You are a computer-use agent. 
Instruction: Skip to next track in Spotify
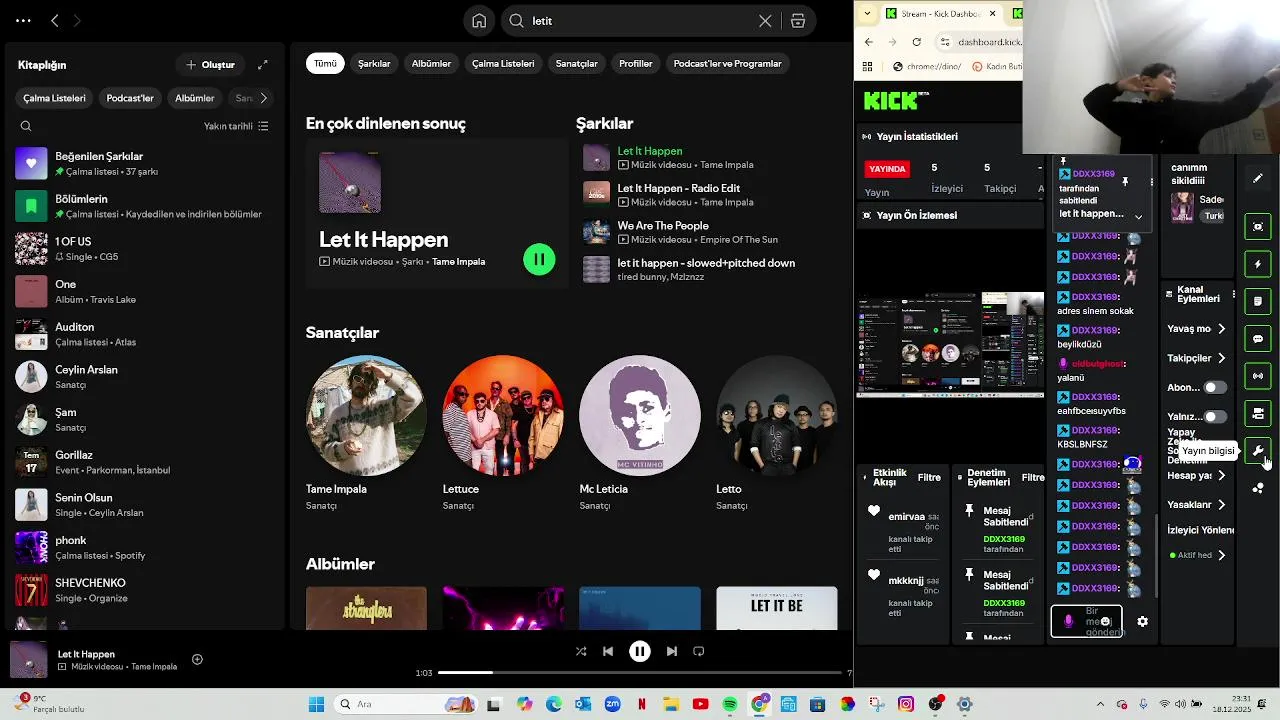(672, 651)
